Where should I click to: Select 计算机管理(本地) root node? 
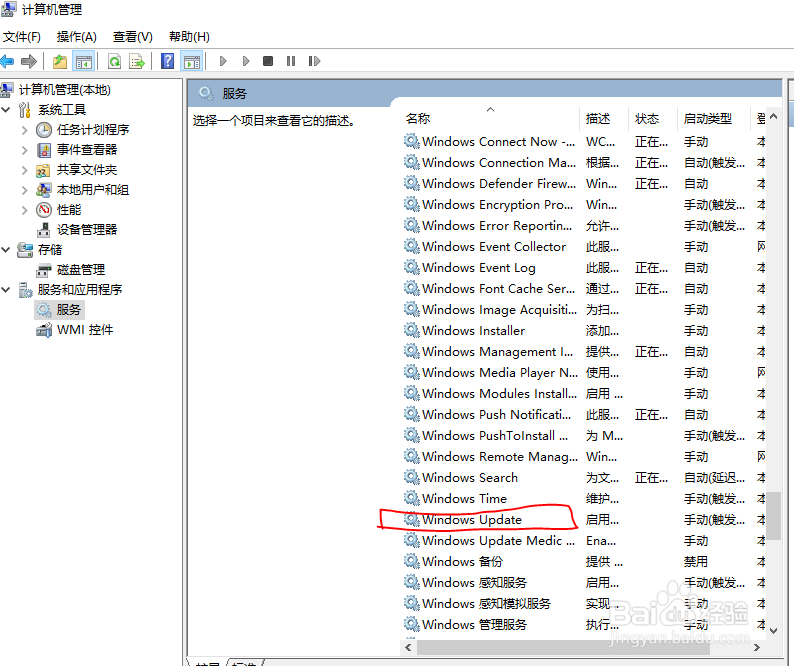(x=65, y=90)
